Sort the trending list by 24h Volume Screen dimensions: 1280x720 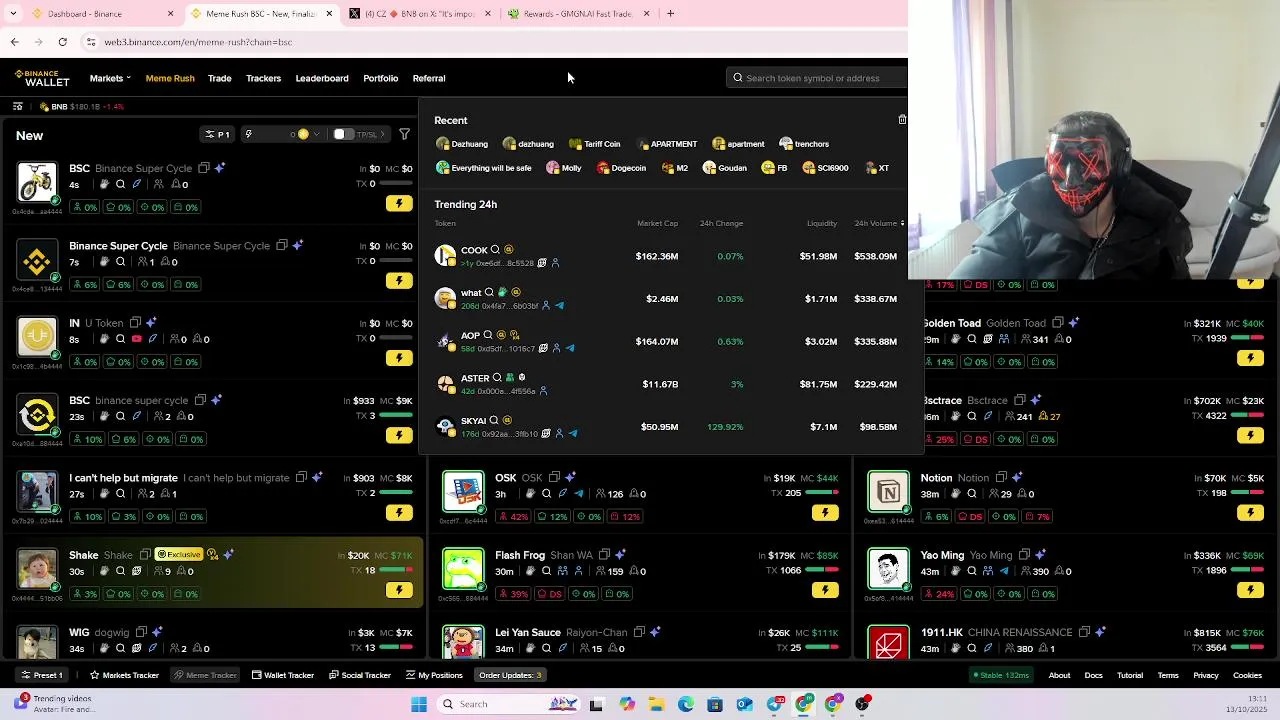(x=877, y=223)
